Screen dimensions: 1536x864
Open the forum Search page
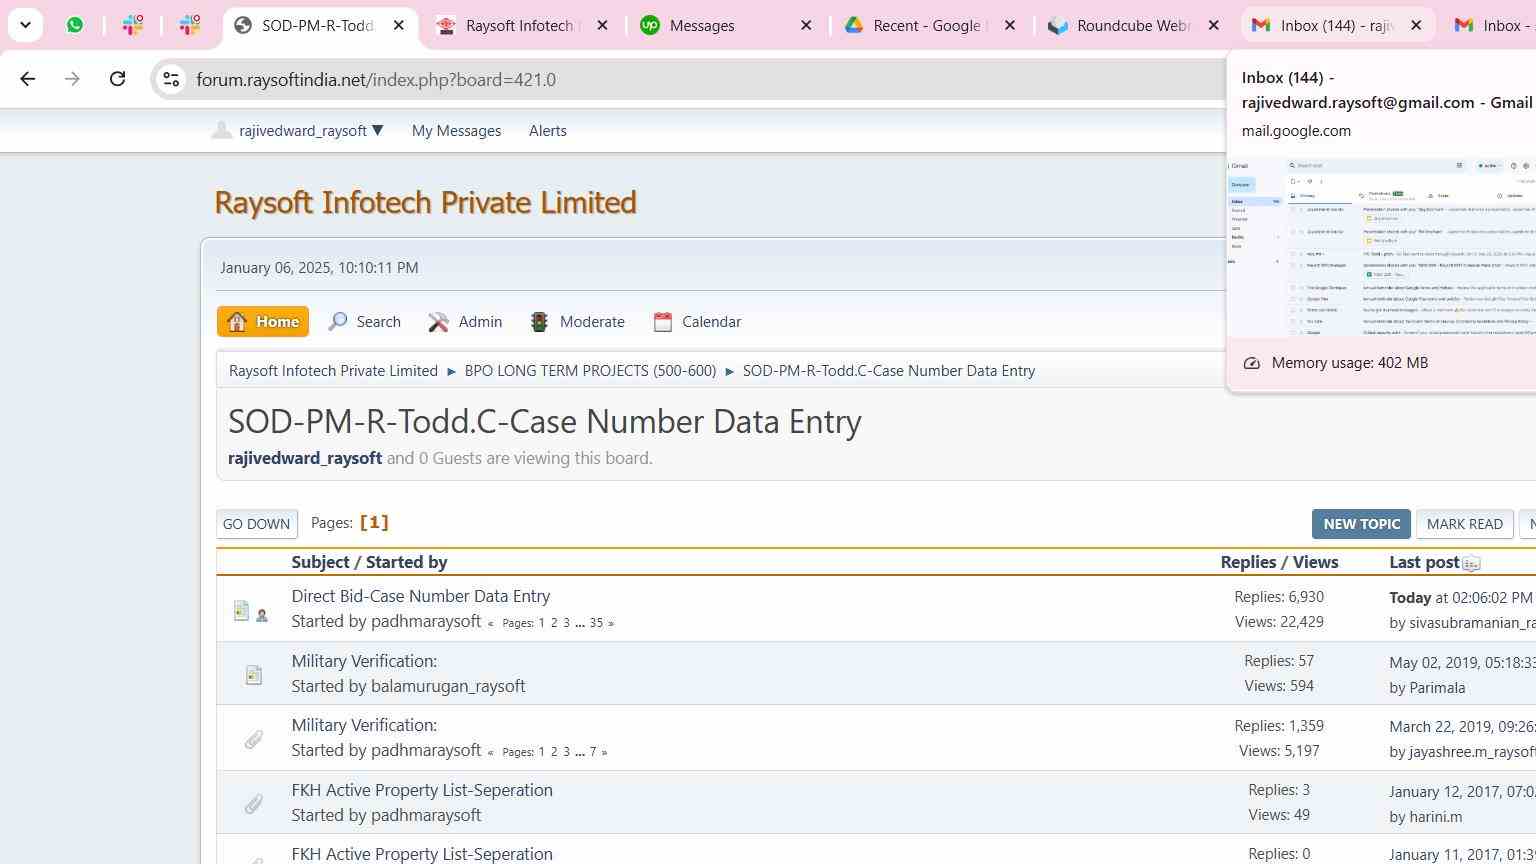[365, 322]
